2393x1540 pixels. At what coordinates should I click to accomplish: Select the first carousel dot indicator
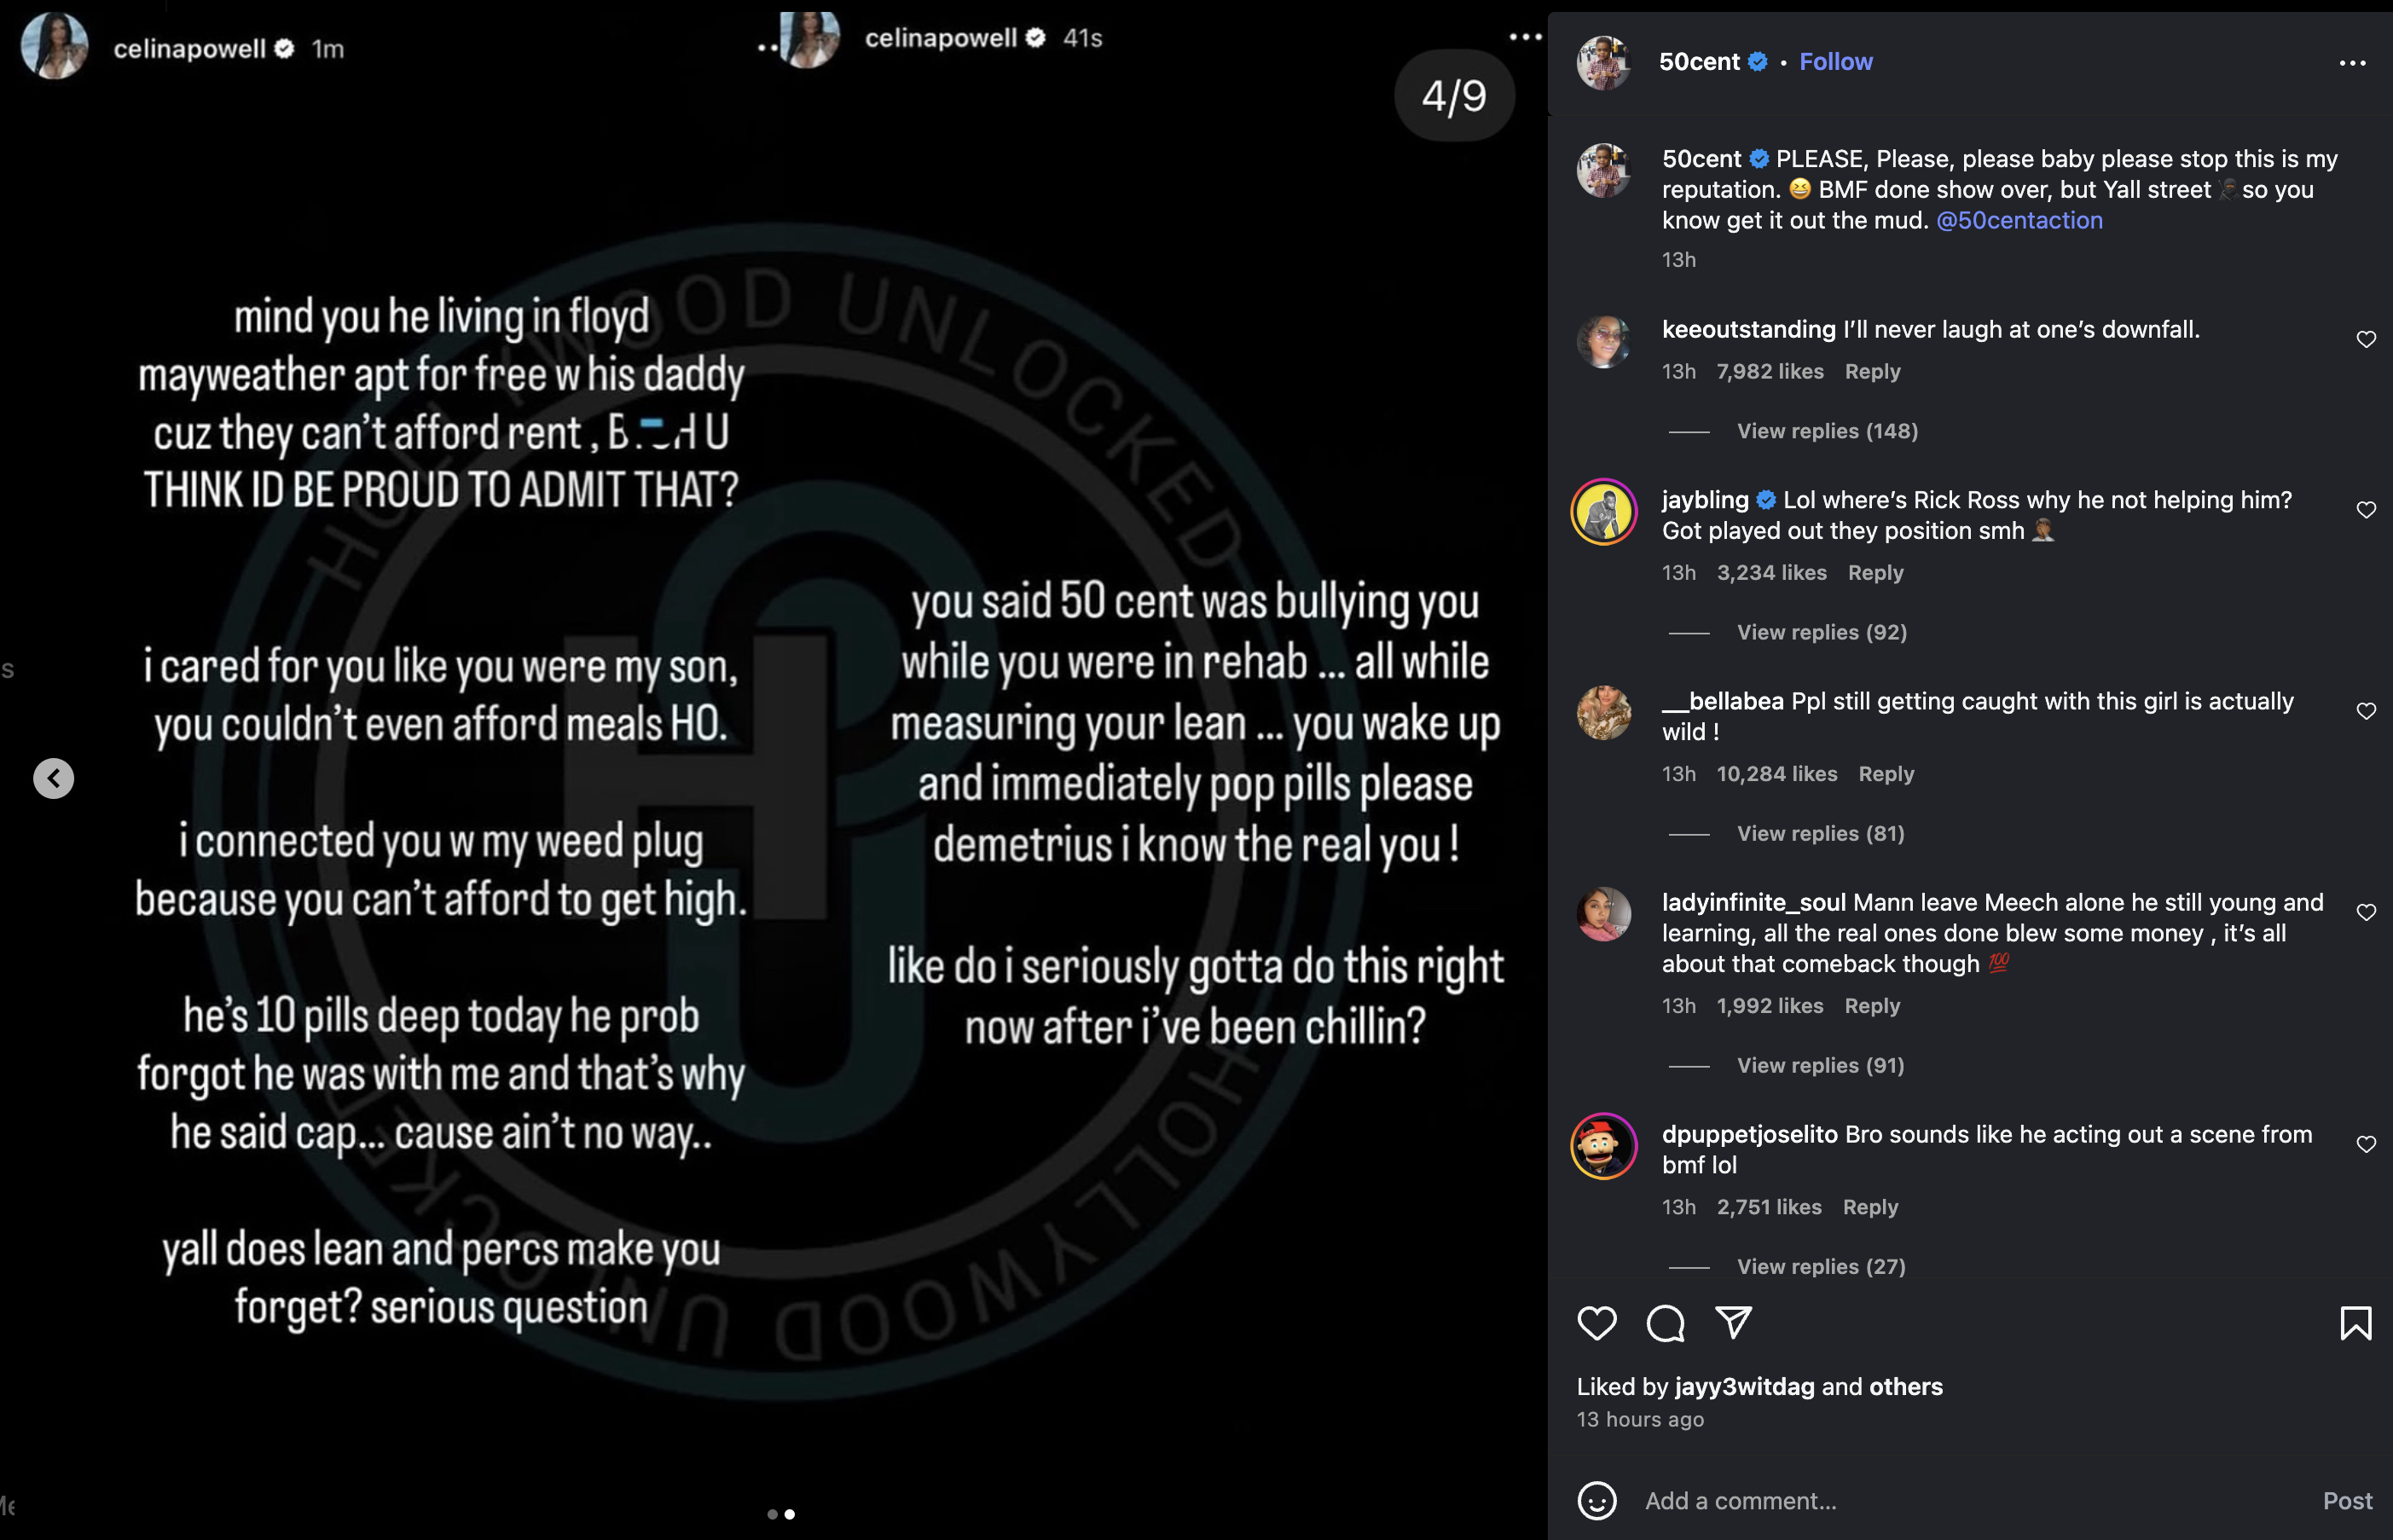click(x=772, y=1514)
